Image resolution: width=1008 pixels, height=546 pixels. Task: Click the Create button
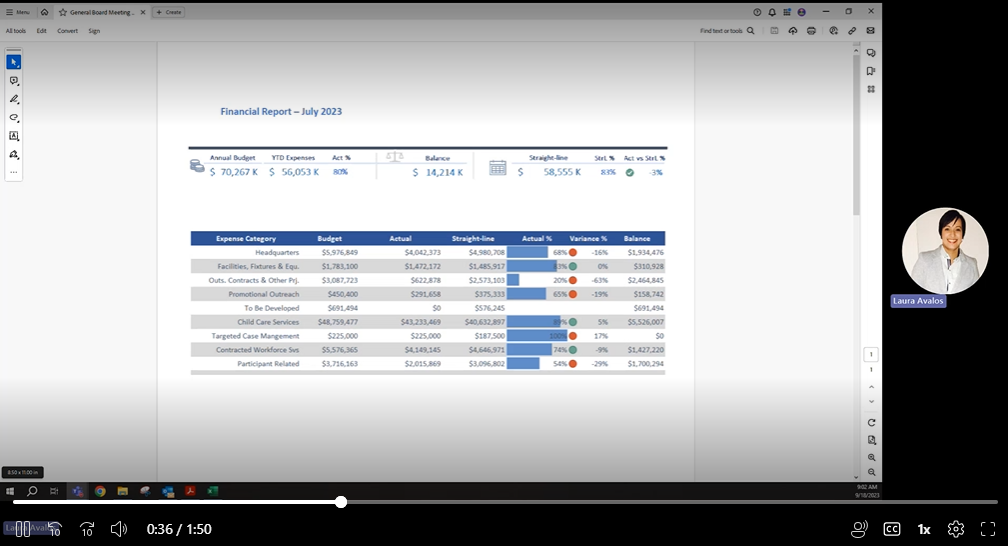169,12
